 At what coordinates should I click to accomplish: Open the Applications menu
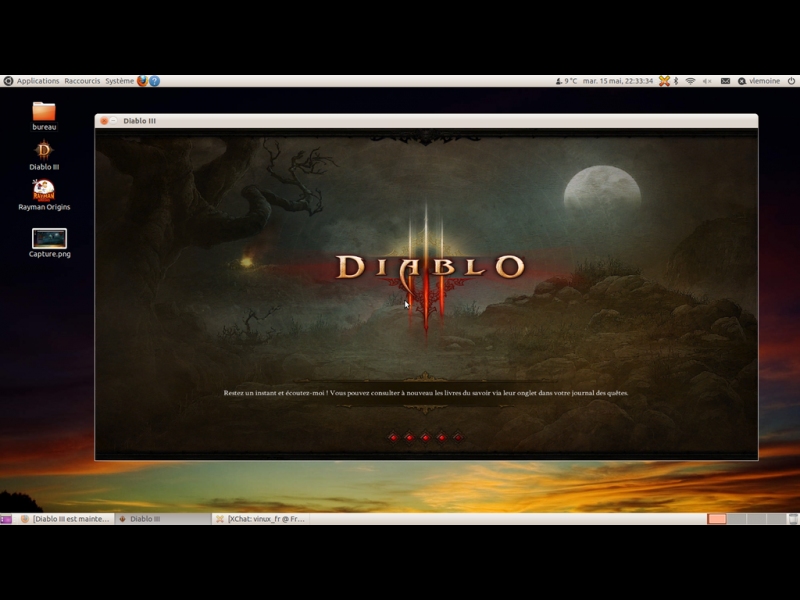pyautogui.click(x=37, y=81)
